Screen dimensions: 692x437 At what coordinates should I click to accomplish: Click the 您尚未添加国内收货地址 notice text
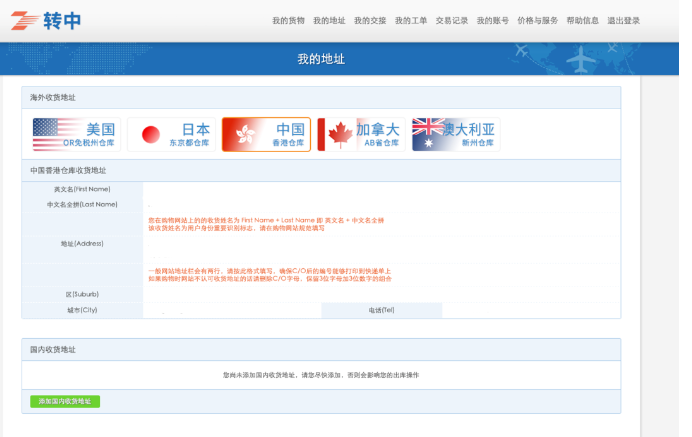[x=321, y=375]
